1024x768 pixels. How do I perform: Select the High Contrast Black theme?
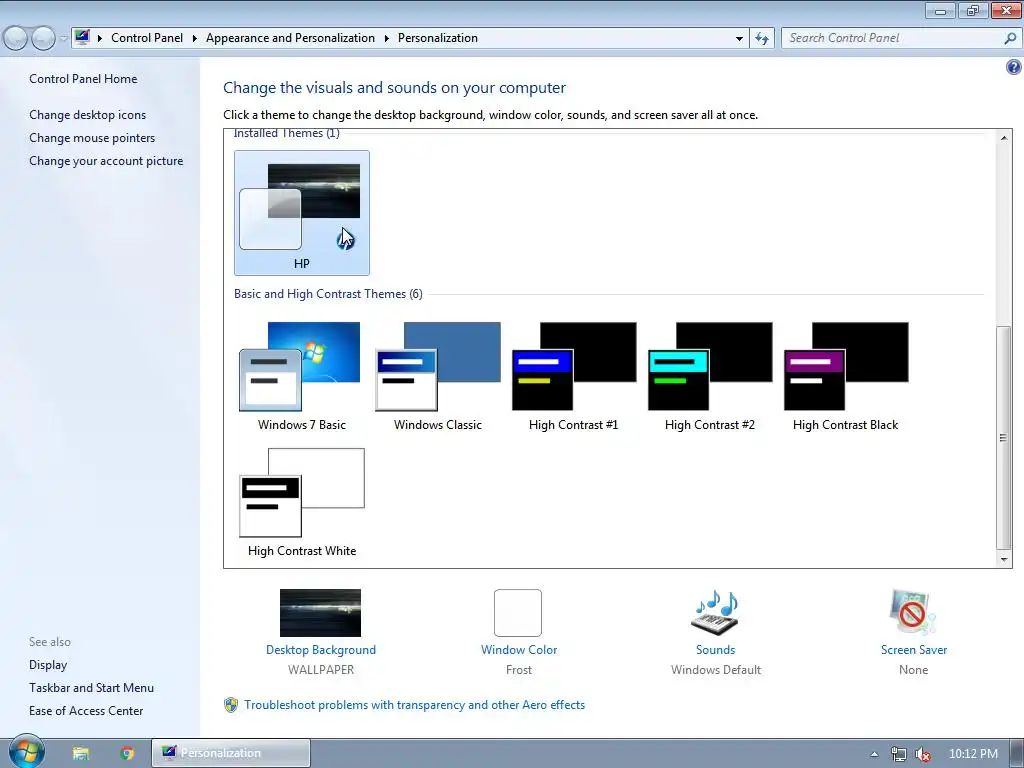846,376
